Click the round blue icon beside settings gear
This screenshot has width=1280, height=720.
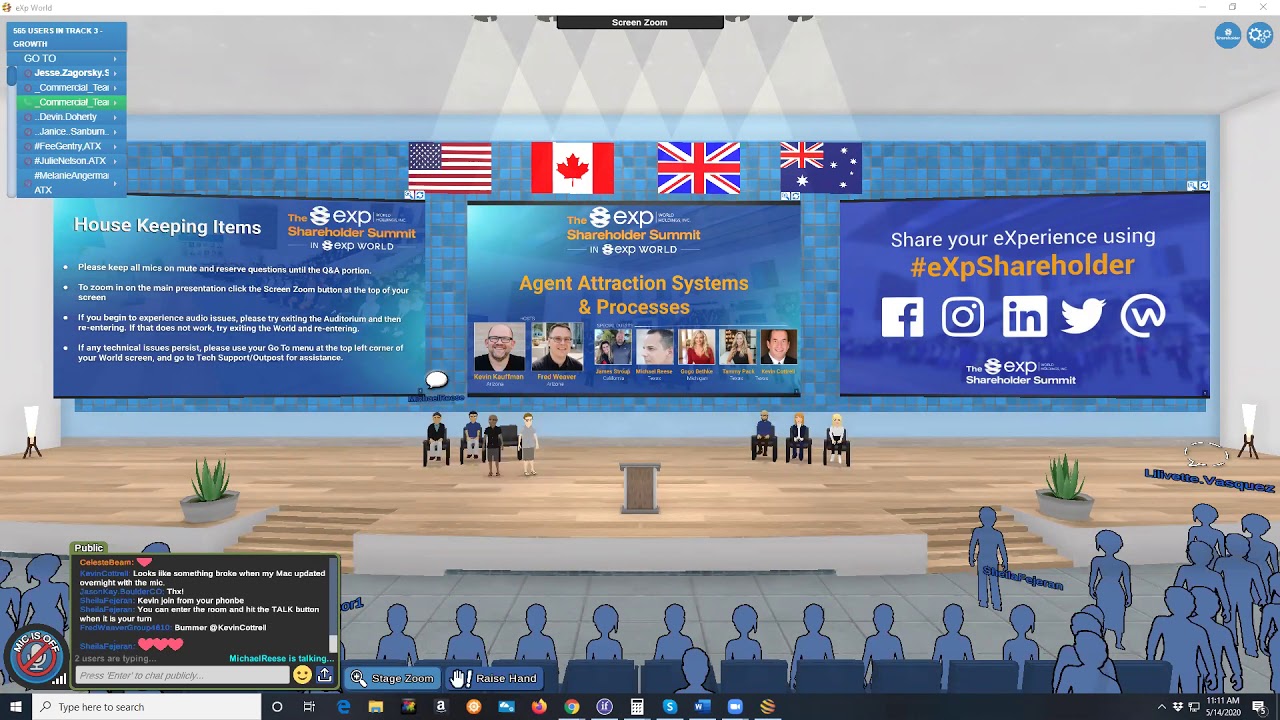click(x=1228, y=36)
